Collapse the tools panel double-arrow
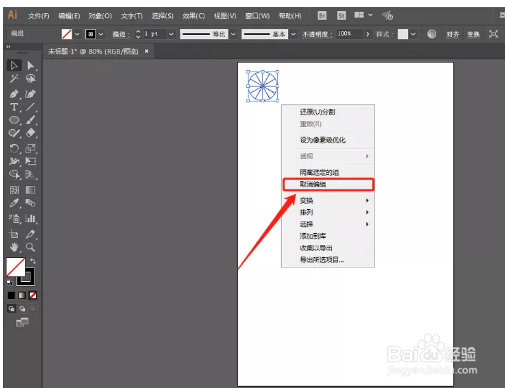 click(x=8, y=47)
